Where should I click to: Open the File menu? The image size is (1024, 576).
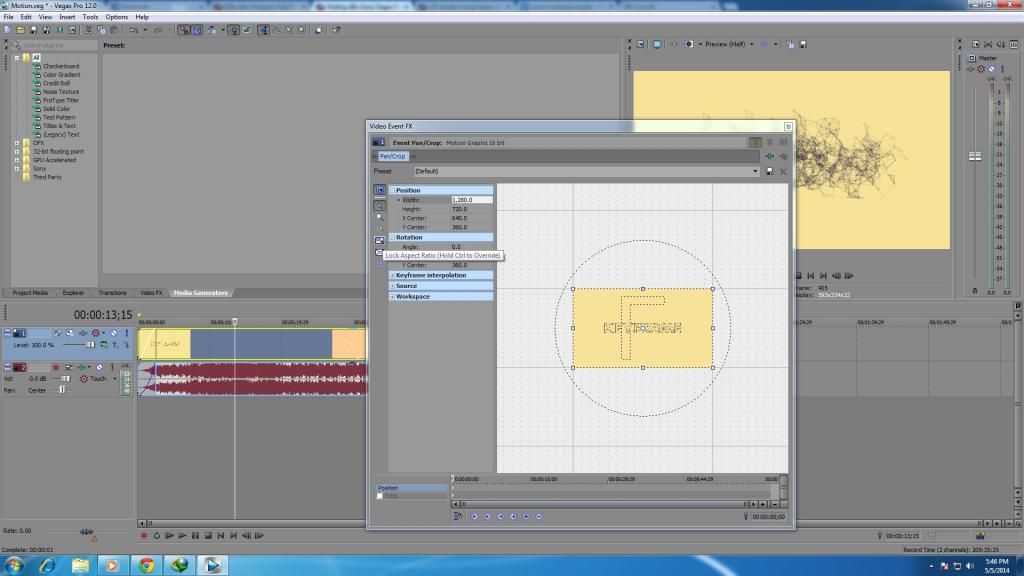coord(8,17)
